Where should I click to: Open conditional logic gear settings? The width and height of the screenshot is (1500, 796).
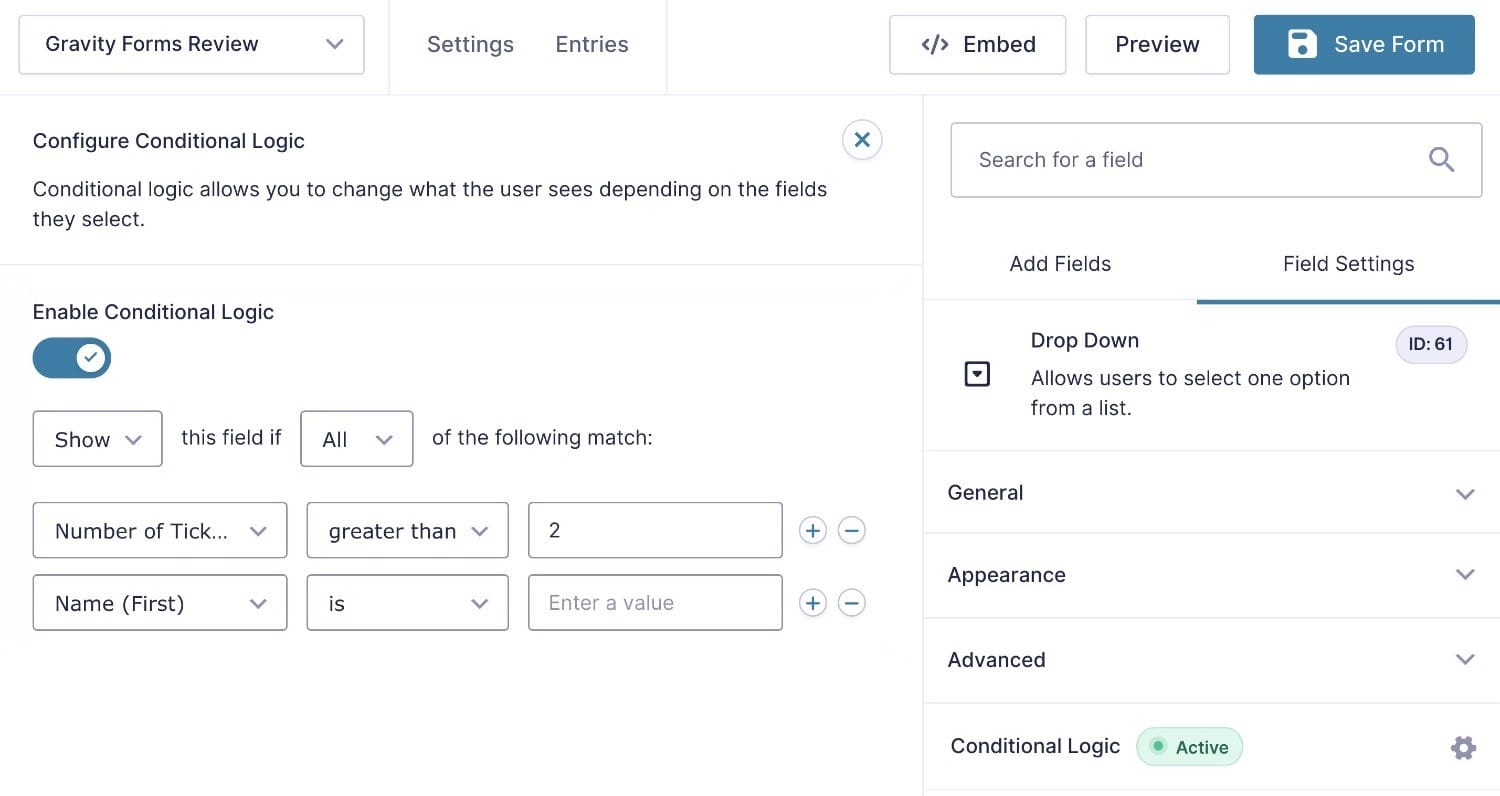[x=1463, y=747]
